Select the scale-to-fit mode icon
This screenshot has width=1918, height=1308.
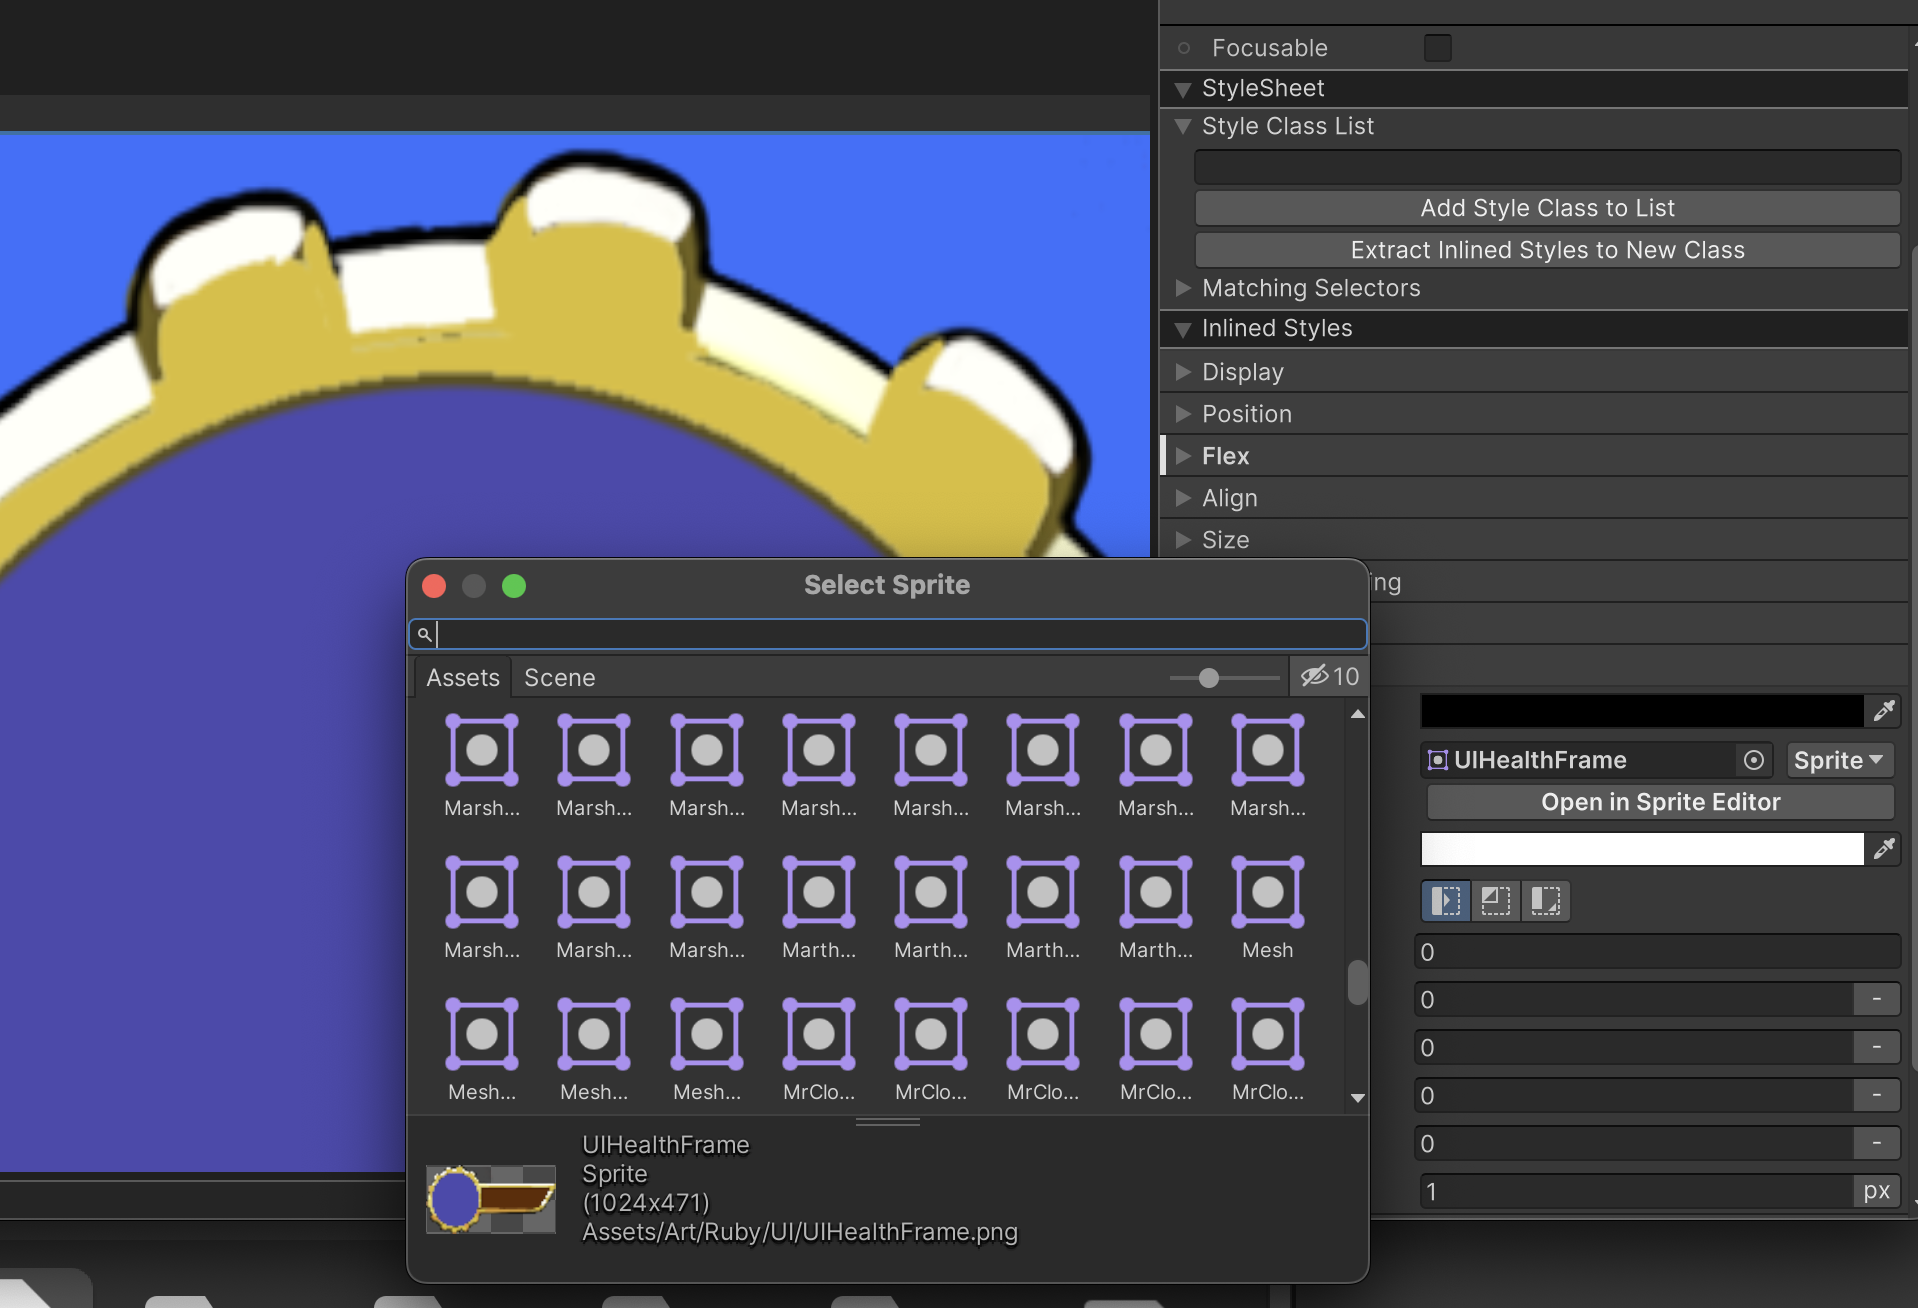coord(1545,901)
